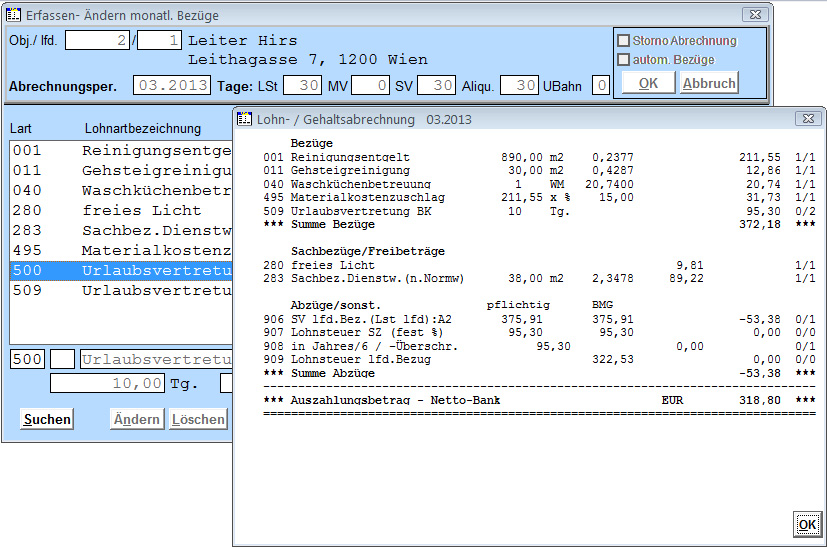Select list row 001 Reinigungsentge
Viewport: 827px width, 548px height.
(121, 150)
